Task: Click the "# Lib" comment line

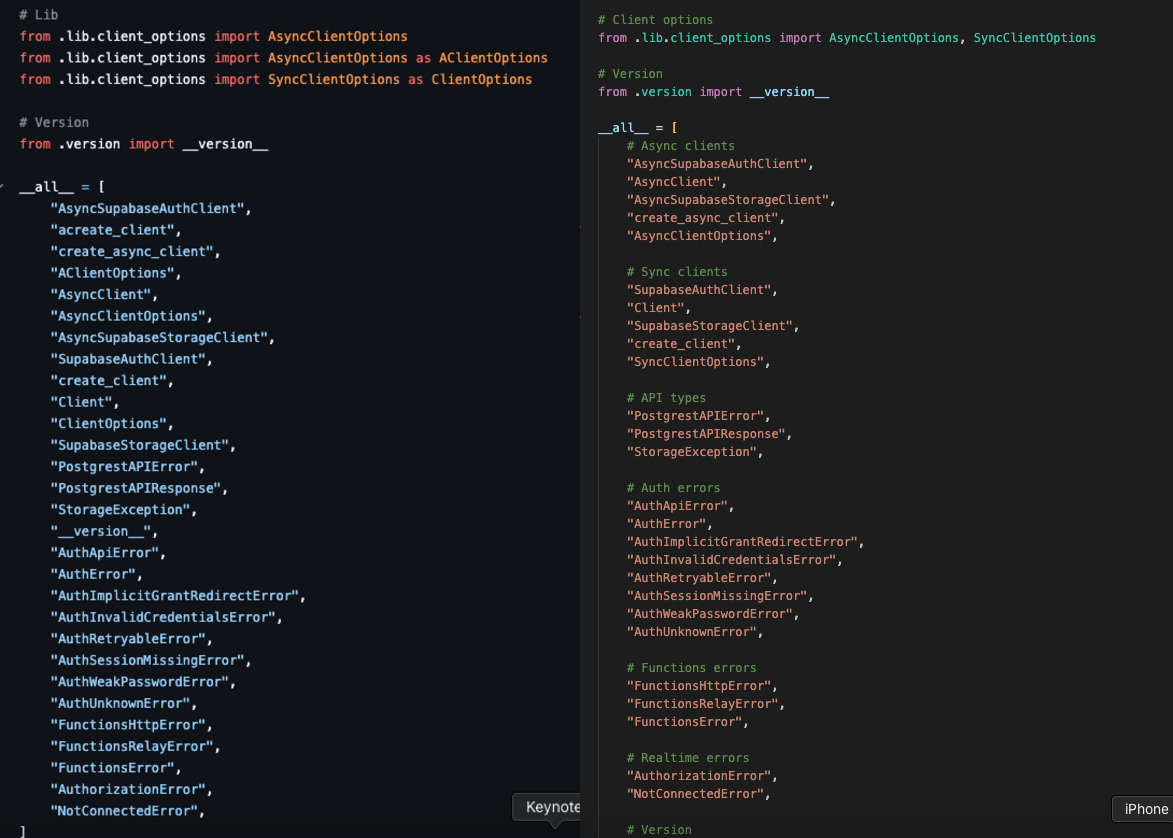Action: 38,15
